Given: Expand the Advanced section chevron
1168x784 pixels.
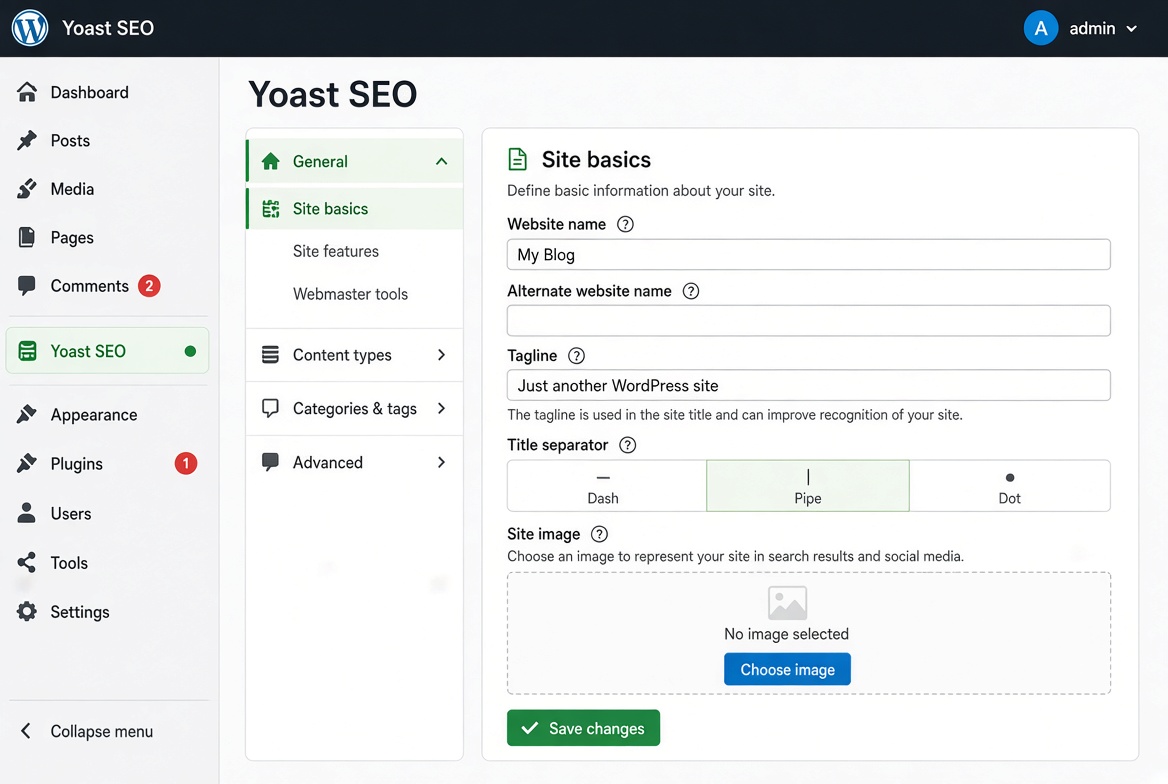Looking at the screenshot, I should click(x=442, y=462).
